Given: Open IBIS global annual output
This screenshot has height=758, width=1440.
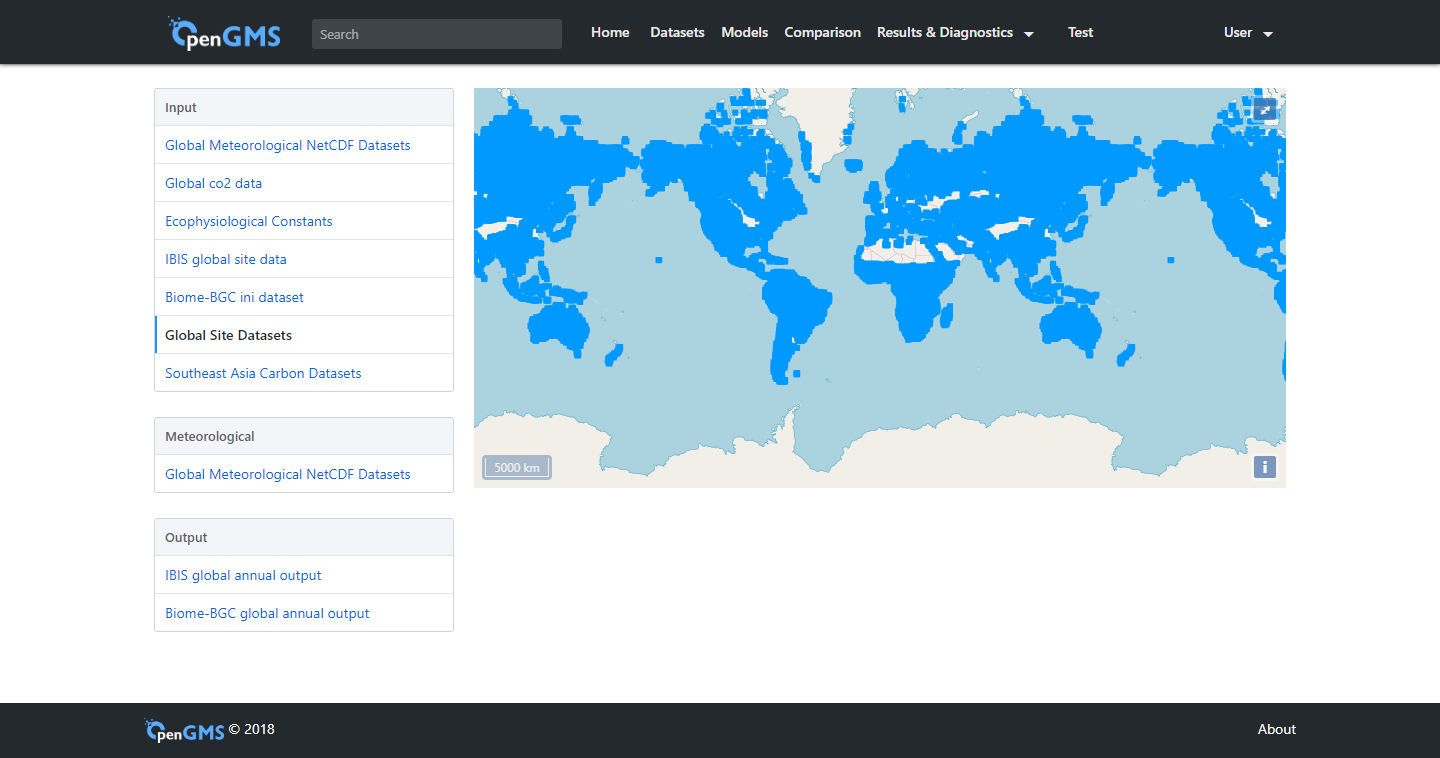Looking at the screenshot, I should tap(243, 575).
